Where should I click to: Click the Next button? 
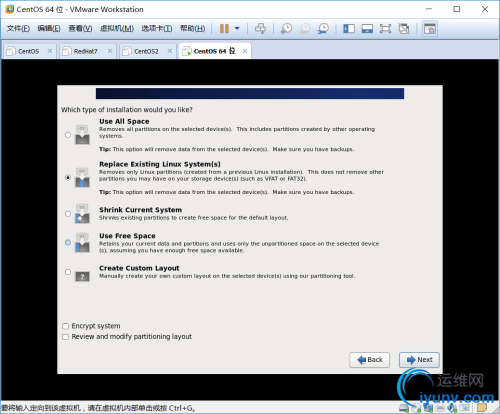[x=419, y=360]
